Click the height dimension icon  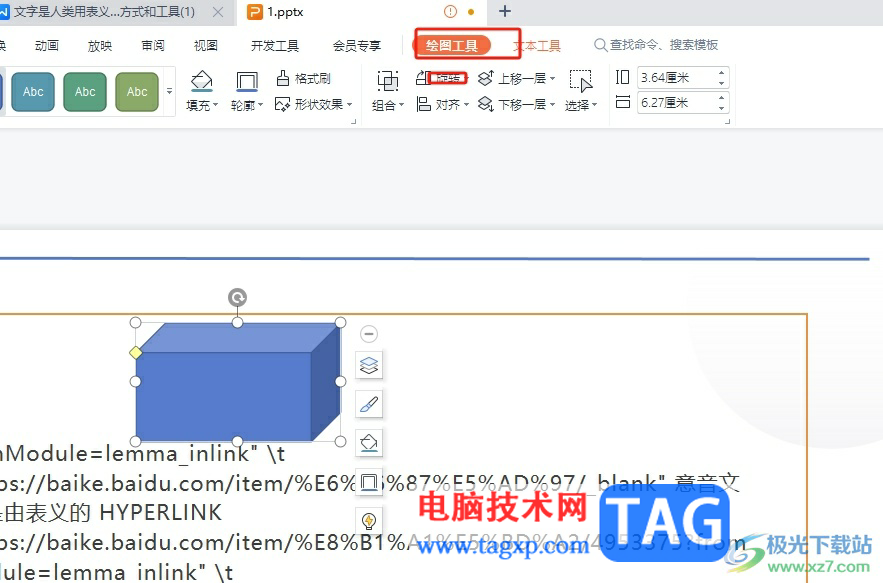(x=622, y=77)
